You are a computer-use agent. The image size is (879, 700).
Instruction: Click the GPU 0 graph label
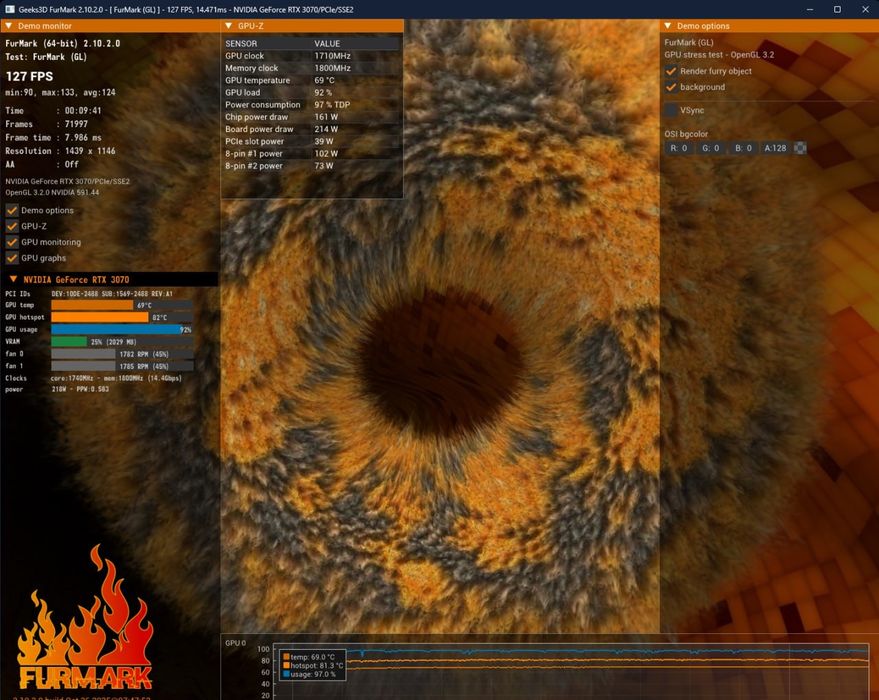click(235, 643)
